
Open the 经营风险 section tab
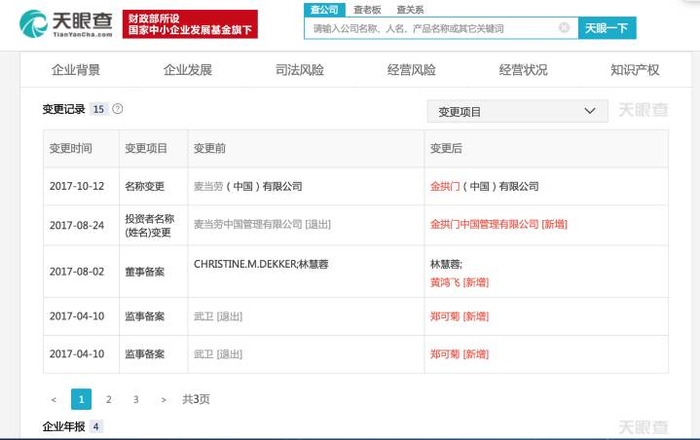[x=412, y=70]
